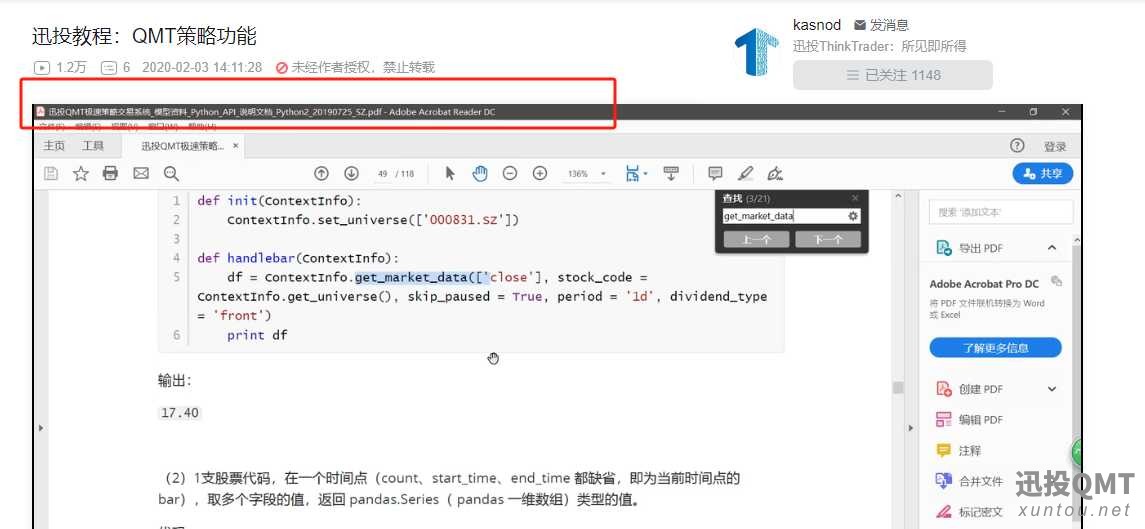Click the 导出 PDF label
This screenshot has width=1145, height=529.
981,248
